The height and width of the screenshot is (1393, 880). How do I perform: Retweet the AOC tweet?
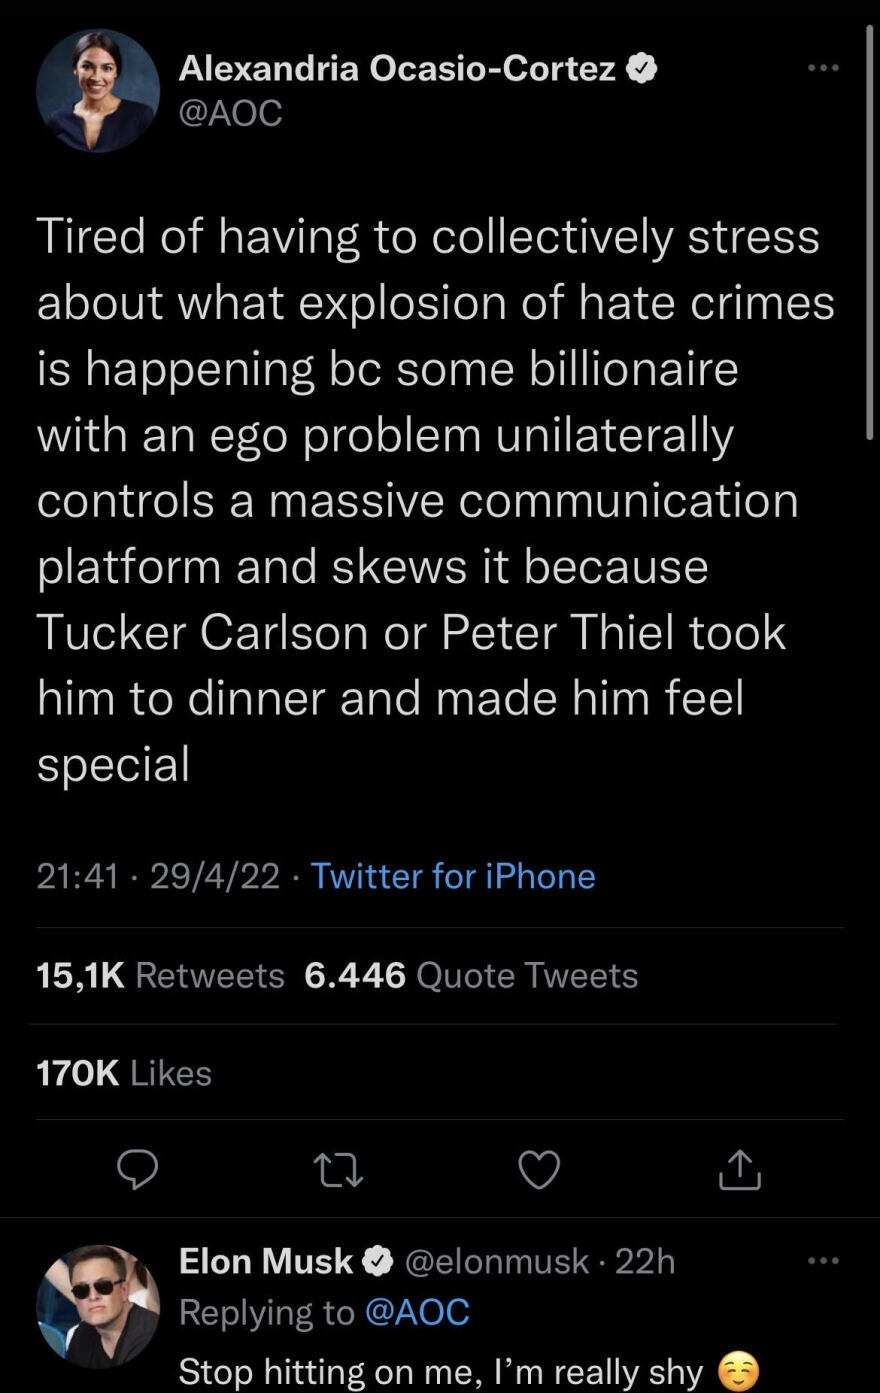[x=338, y=1169]
